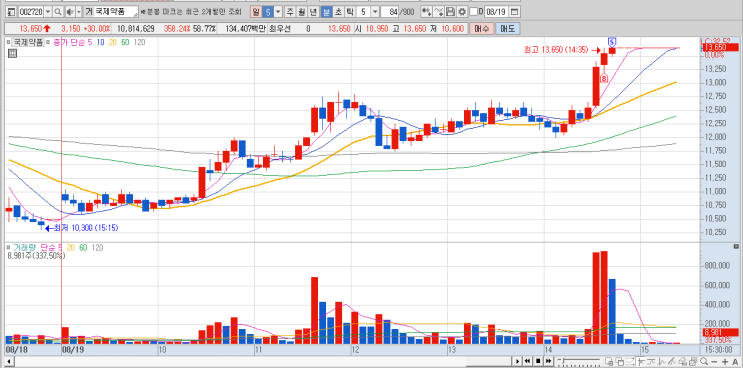This screenshot has width=743, height=368.
Task: Click the trend line drawing icon
Action: pos(671,361)
